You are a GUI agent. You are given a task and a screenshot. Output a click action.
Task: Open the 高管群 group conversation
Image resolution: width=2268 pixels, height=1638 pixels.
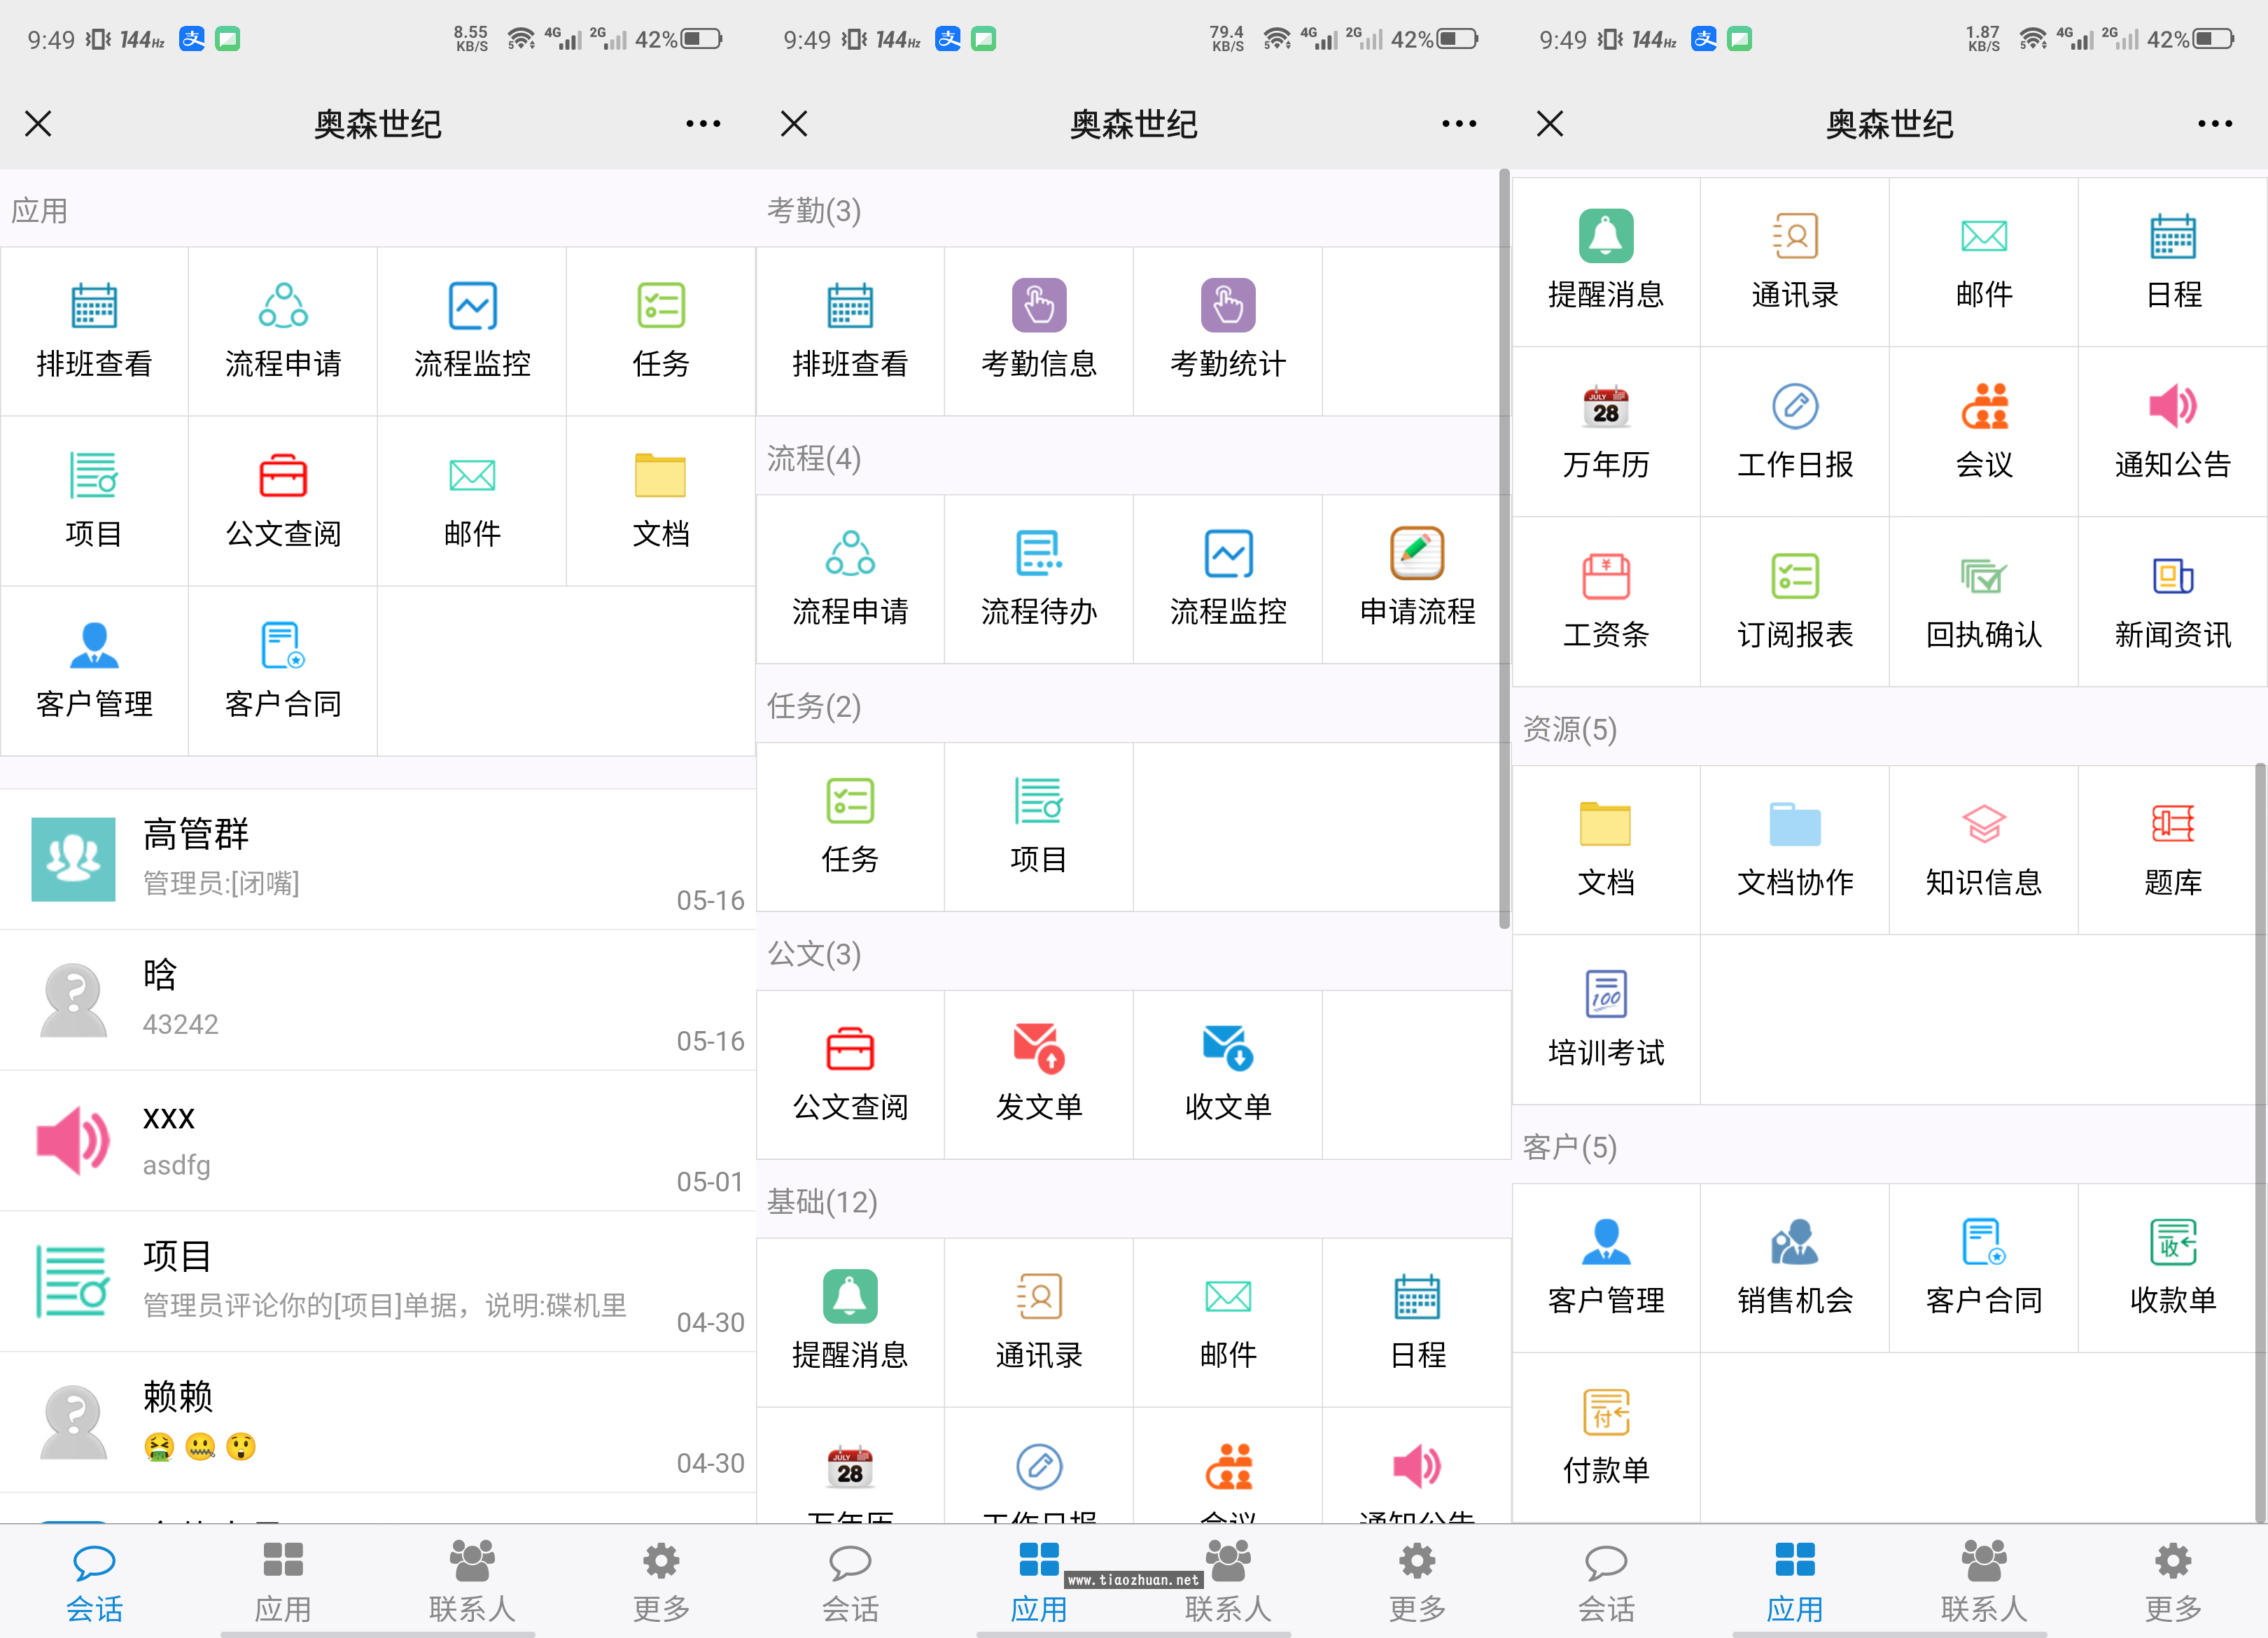point(378,858)
